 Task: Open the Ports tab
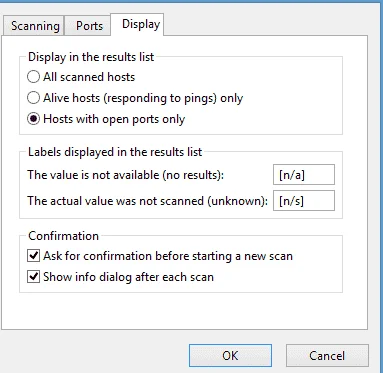[88, 26]
